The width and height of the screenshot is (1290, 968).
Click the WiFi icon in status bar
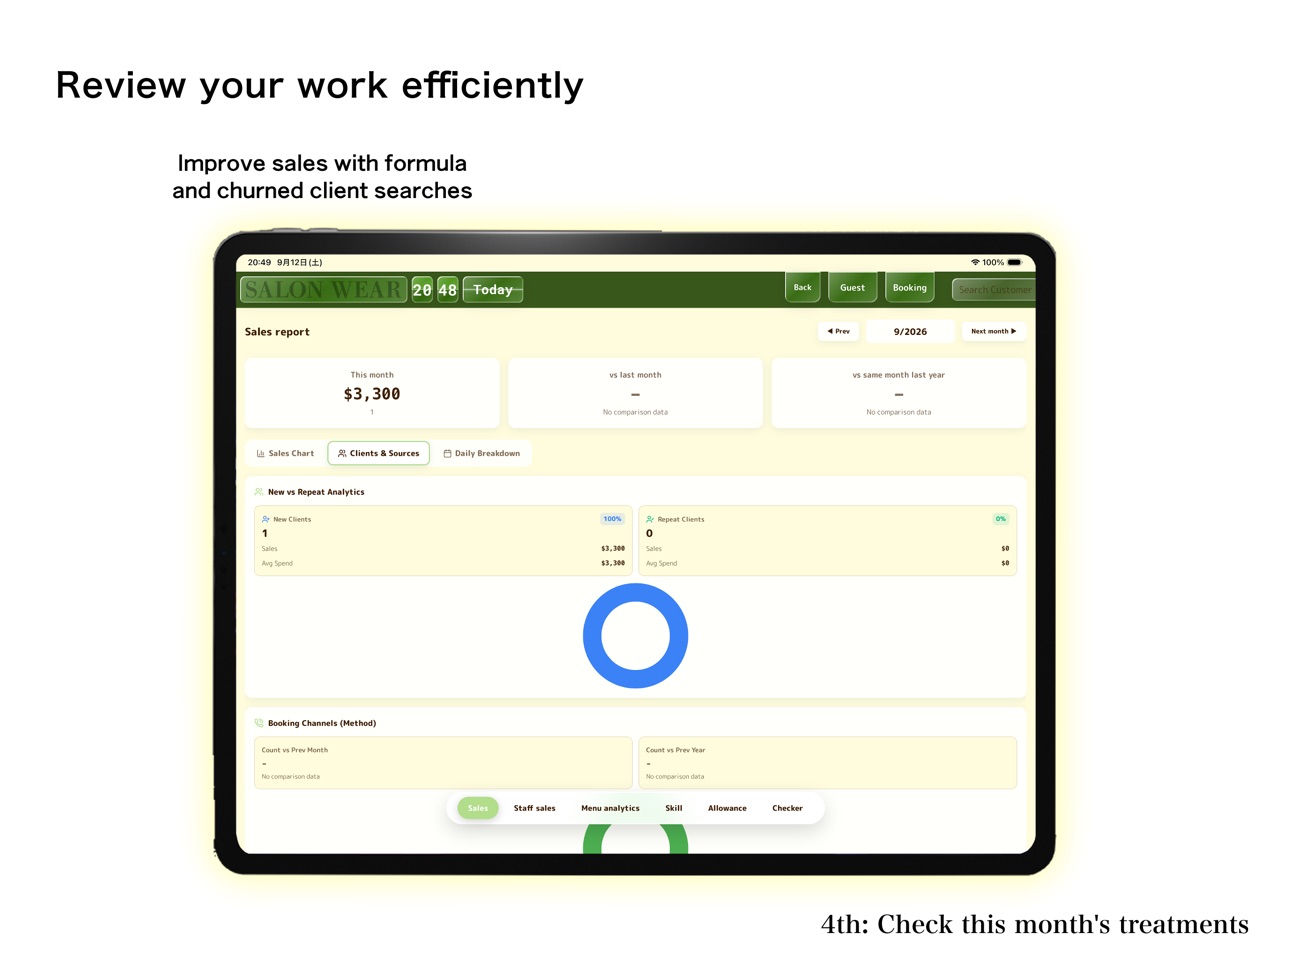pos(975,262)
